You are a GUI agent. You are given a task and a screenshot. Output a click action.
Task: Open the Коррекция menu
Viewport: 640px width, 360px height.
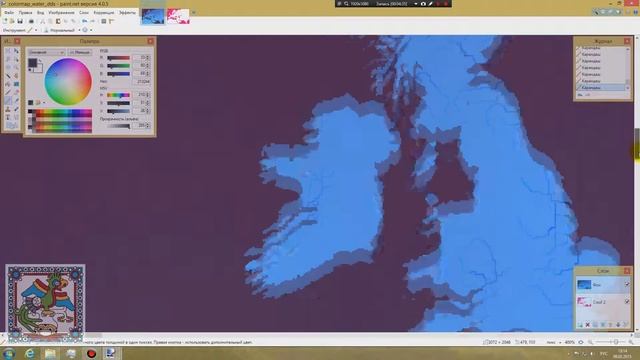click(x=104, y=13)
